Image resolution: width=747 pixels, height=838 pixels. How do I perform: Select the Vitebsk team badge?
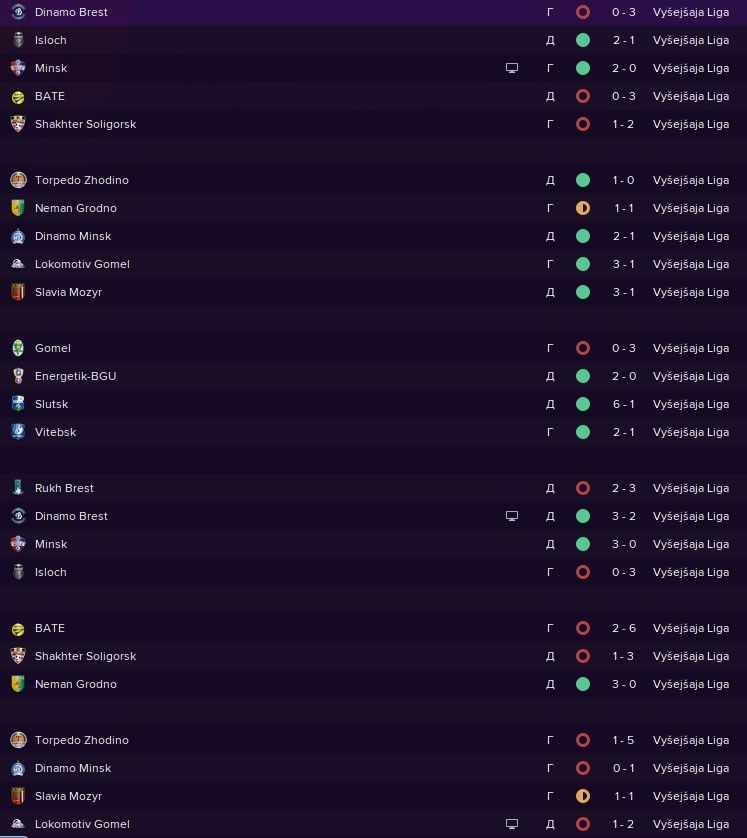click(x=18, y=432)
